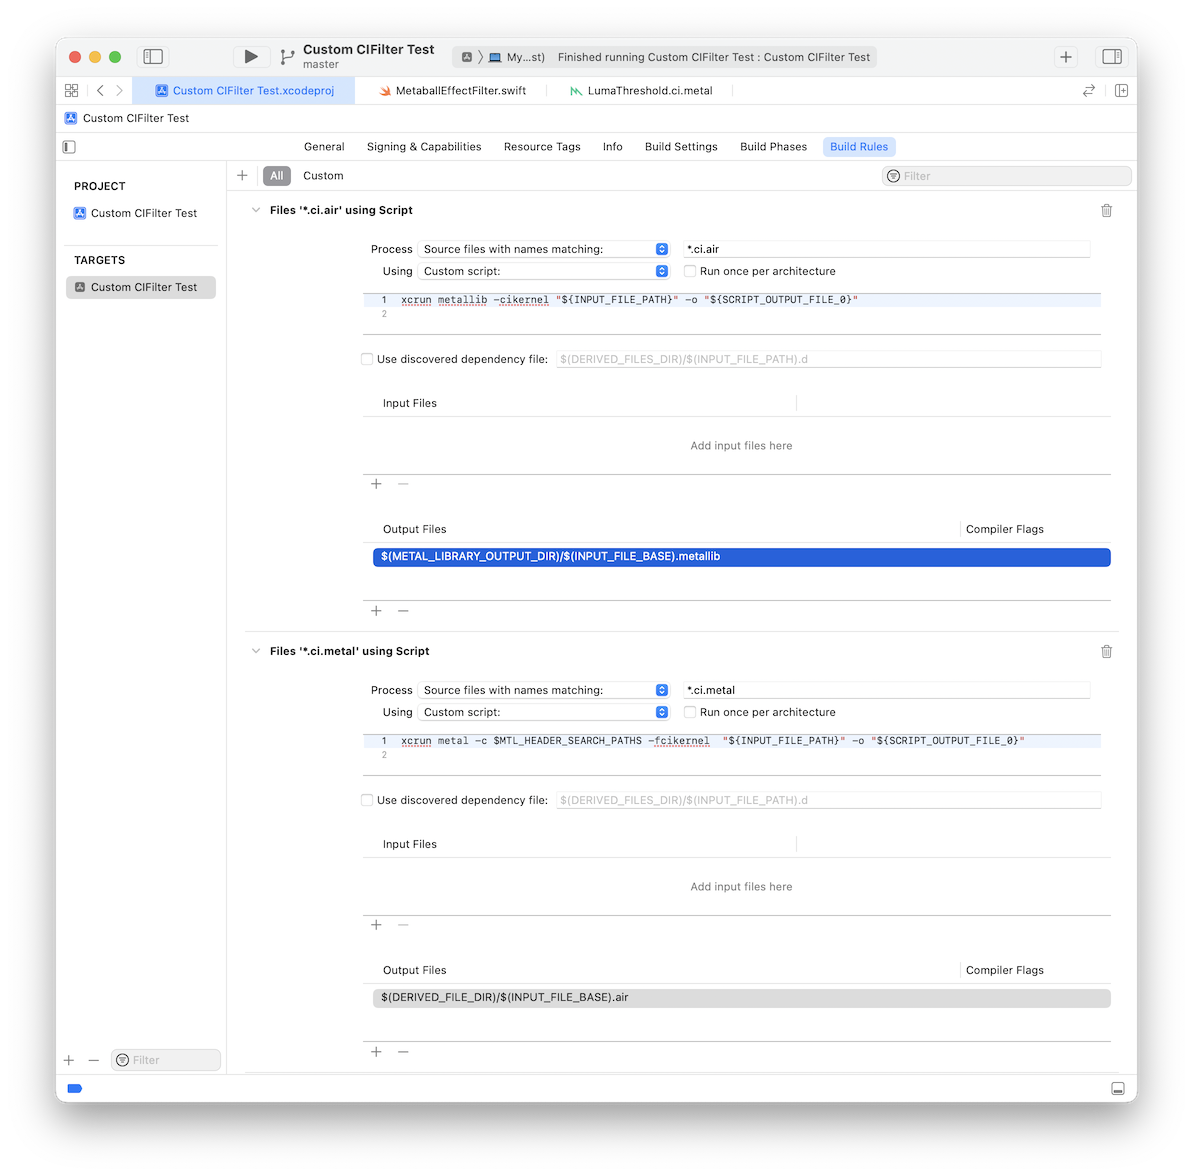The height and width of the screenshot is (1176, 1193).
Task: Click the targets Filter field
Action: pos(166,1060)
